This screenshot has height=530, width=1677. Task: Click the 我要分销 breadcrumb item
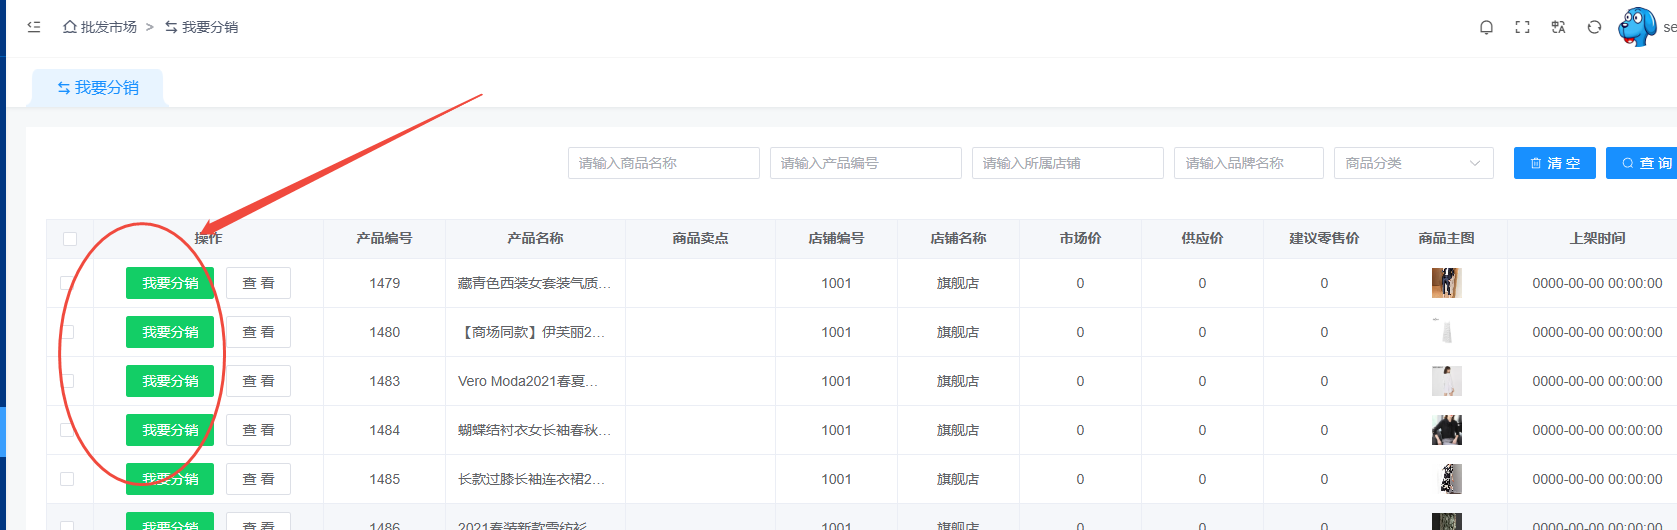[x=202, y=27]
